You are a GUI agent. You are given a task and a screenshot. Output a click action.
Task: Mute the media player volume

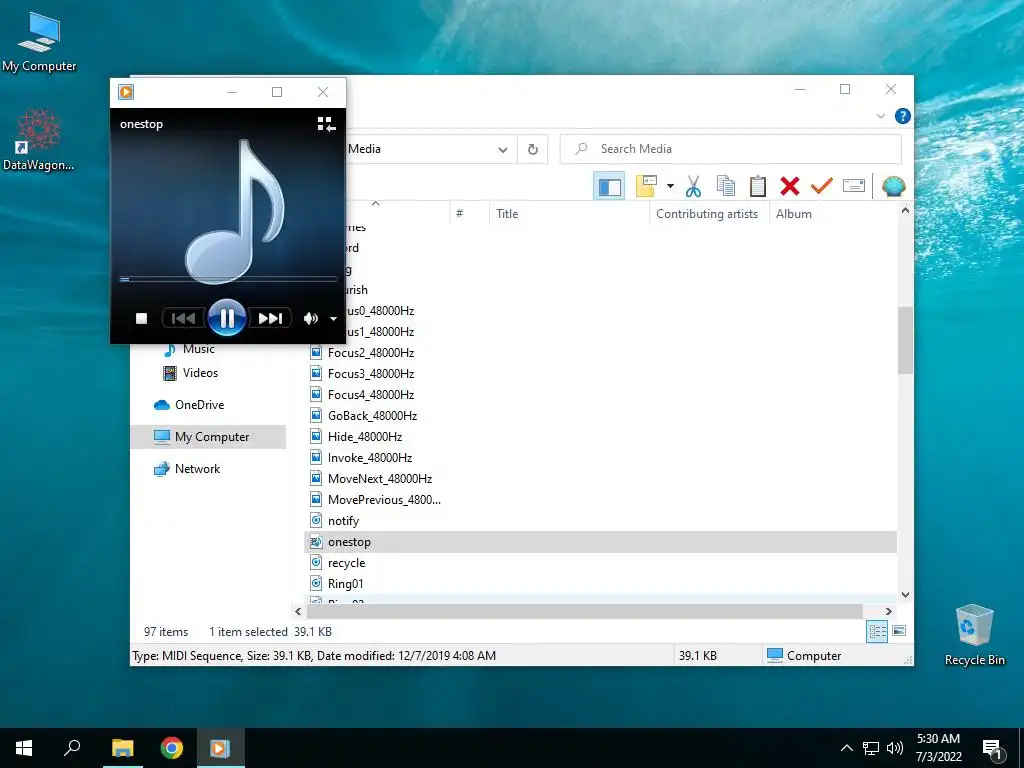(x=311, y=318)
